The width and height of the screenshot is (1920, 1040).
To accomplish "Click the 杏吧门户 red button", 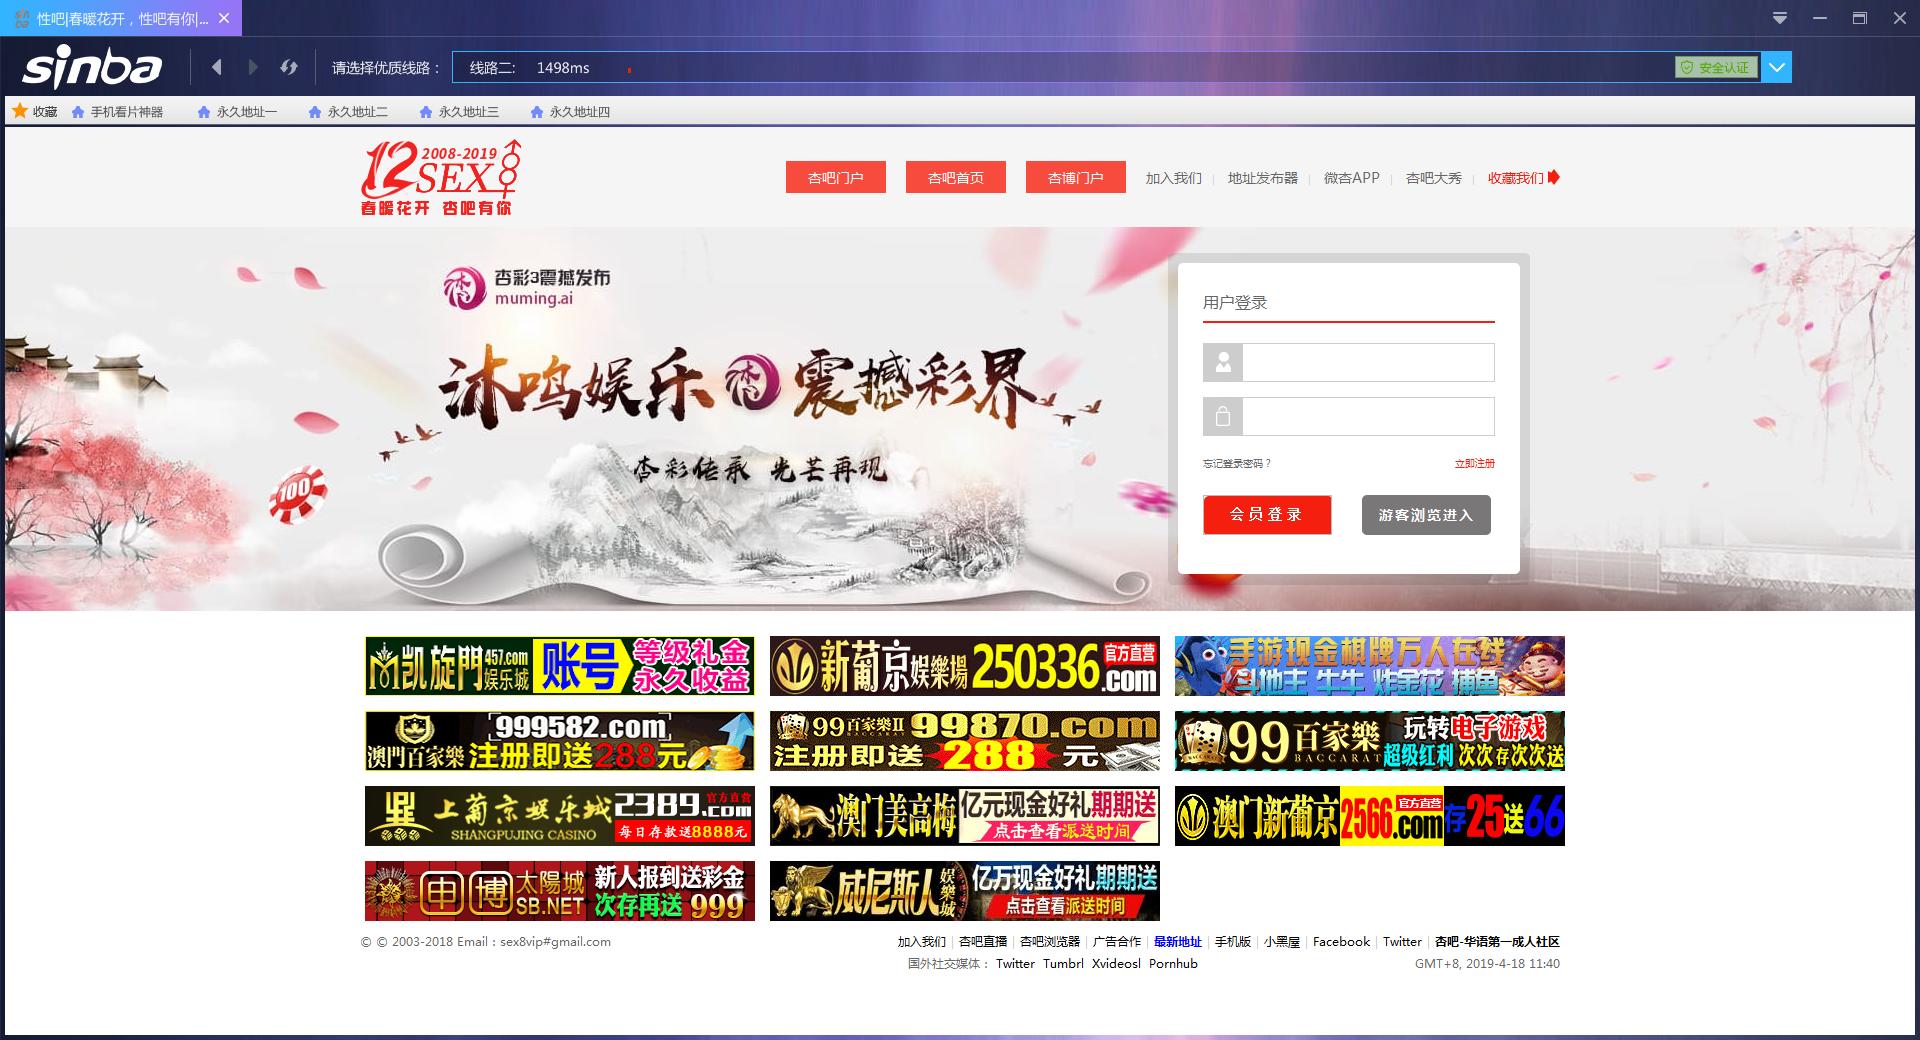I will pos(836,177).
